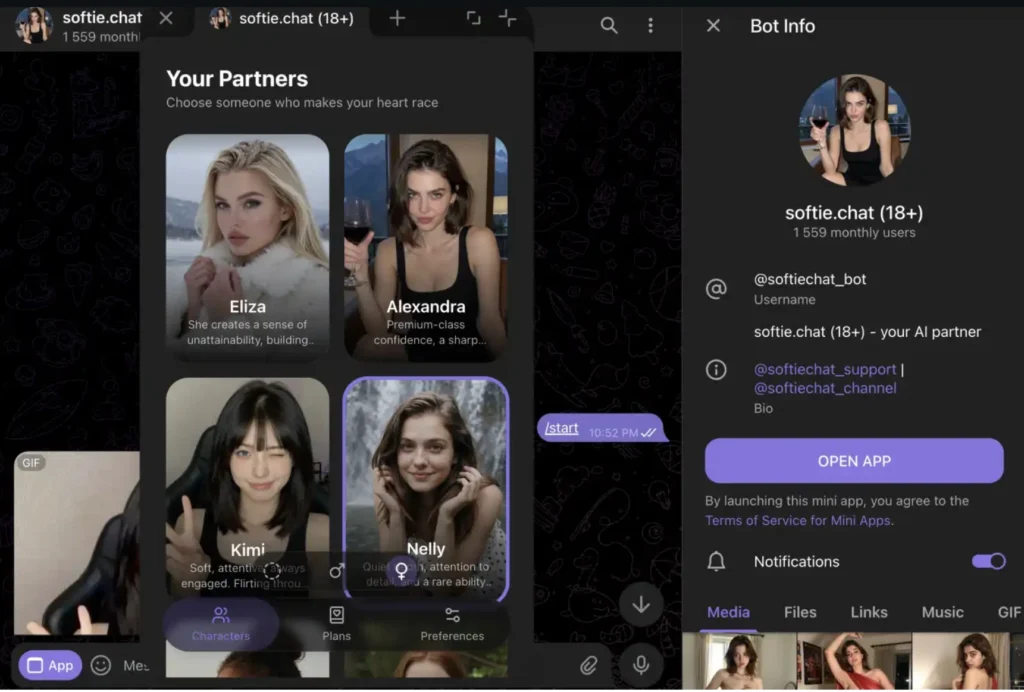Switch to the Files tab

[800, 612]
